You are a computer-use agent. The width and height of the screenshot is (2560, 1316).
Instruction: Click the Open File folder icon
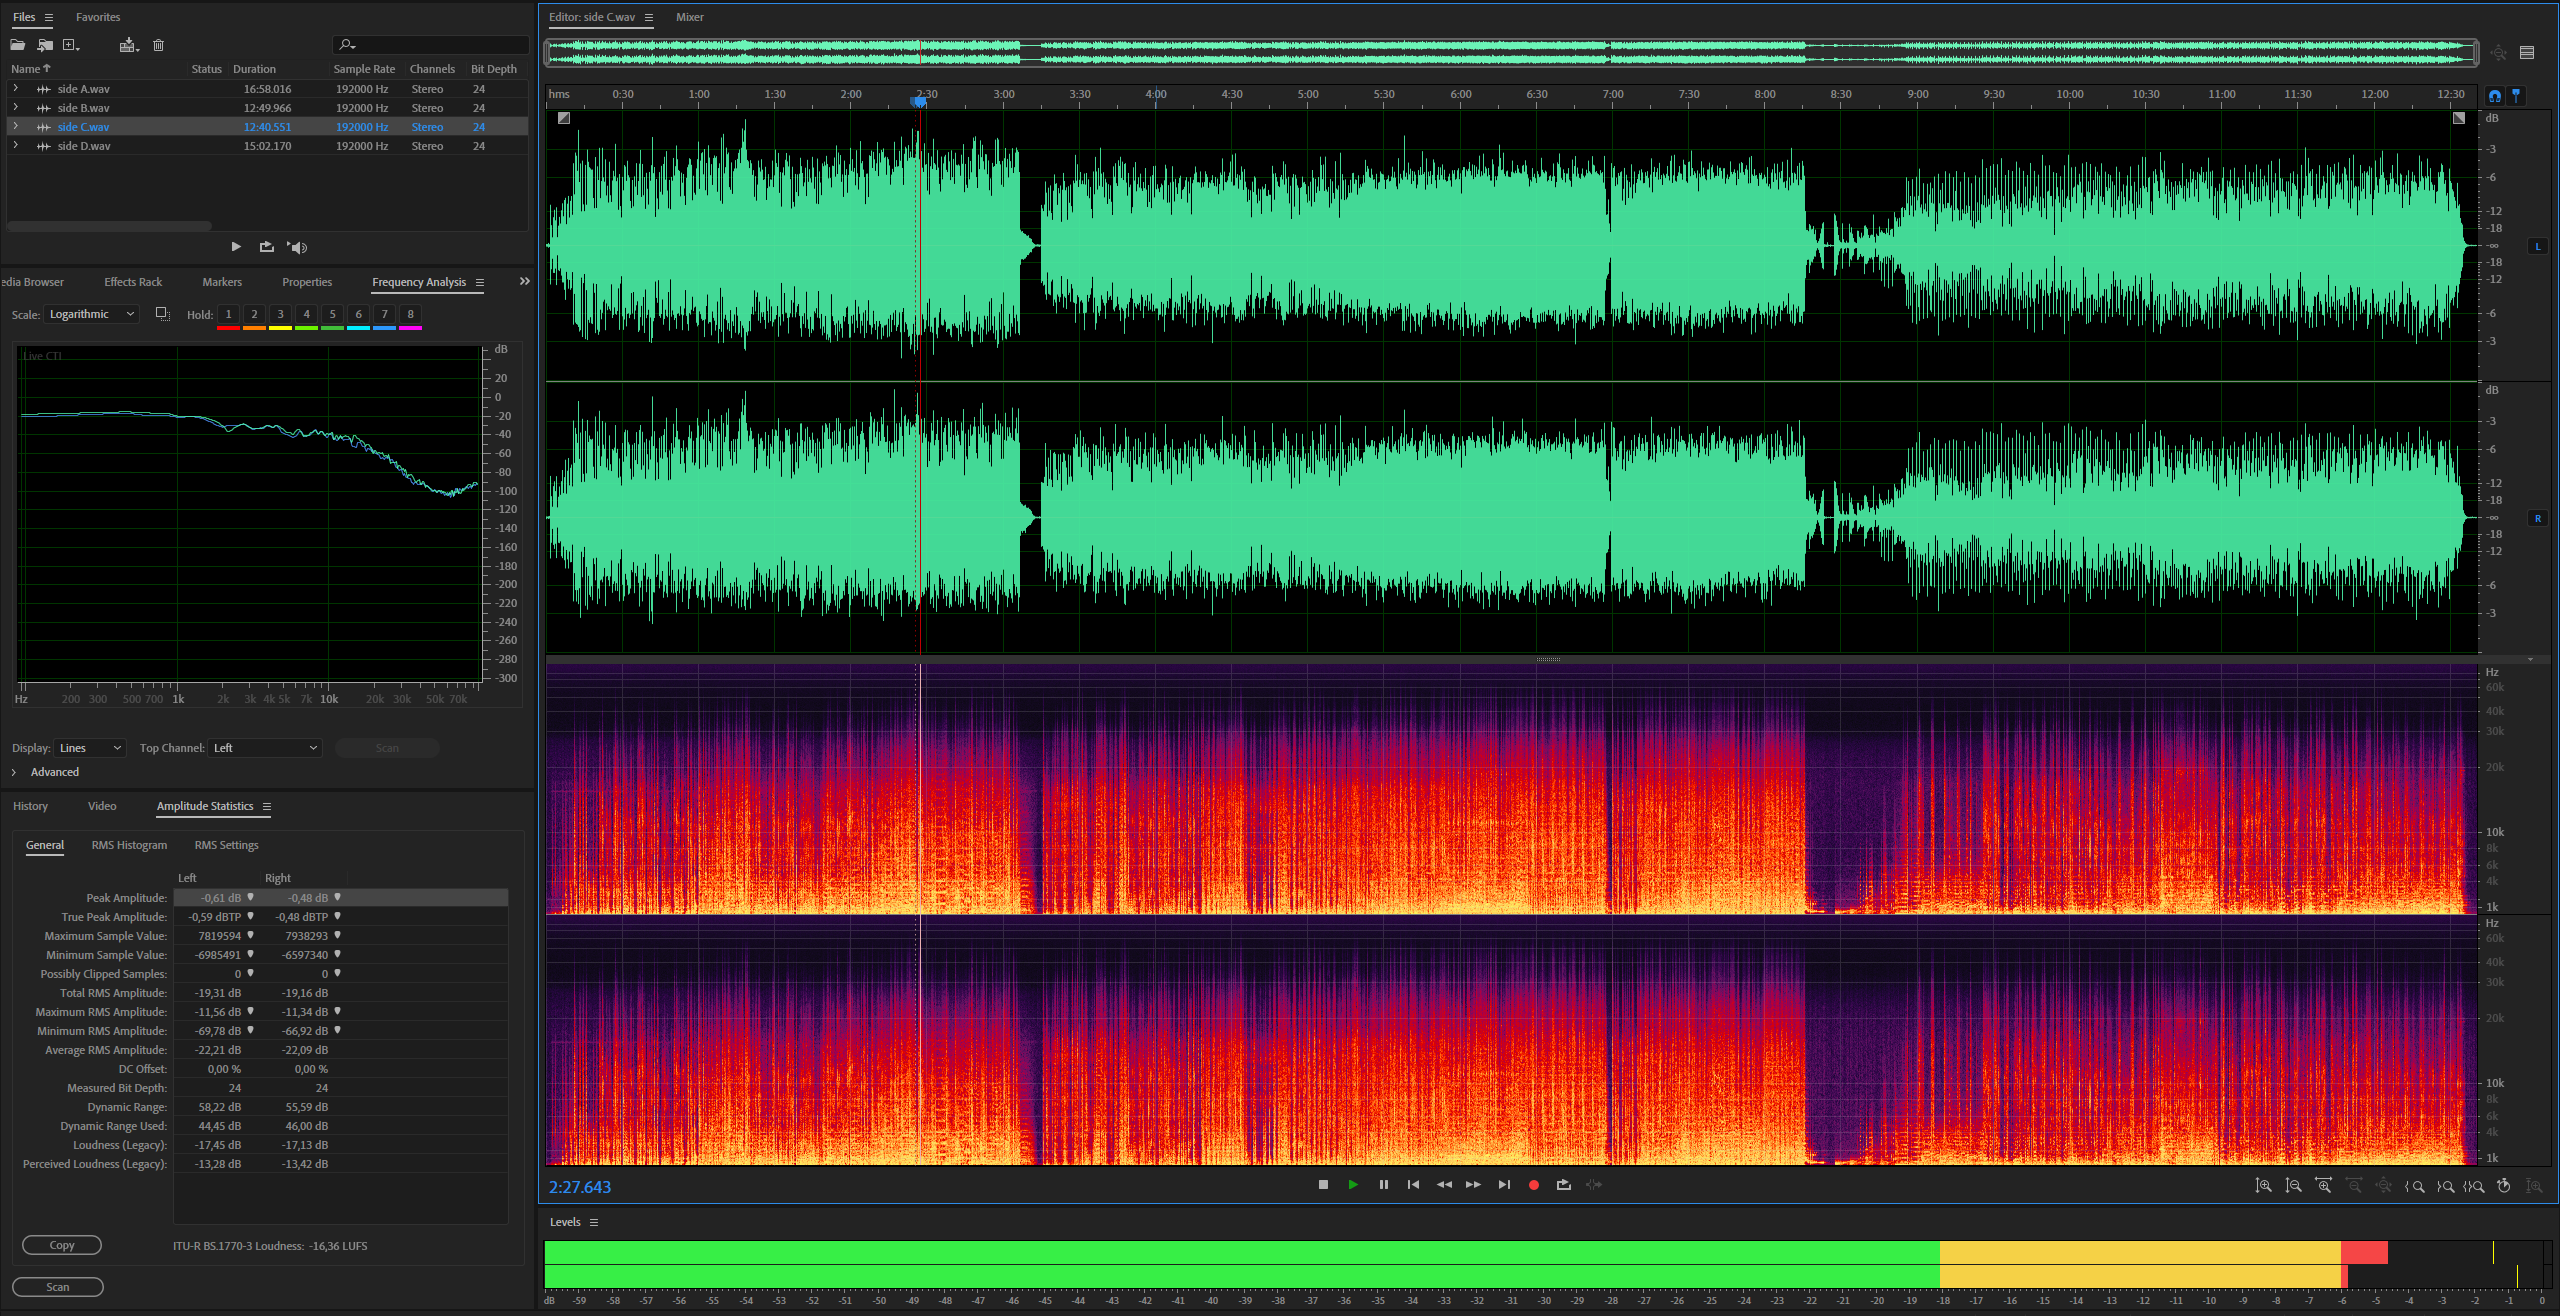click(18, 45)
